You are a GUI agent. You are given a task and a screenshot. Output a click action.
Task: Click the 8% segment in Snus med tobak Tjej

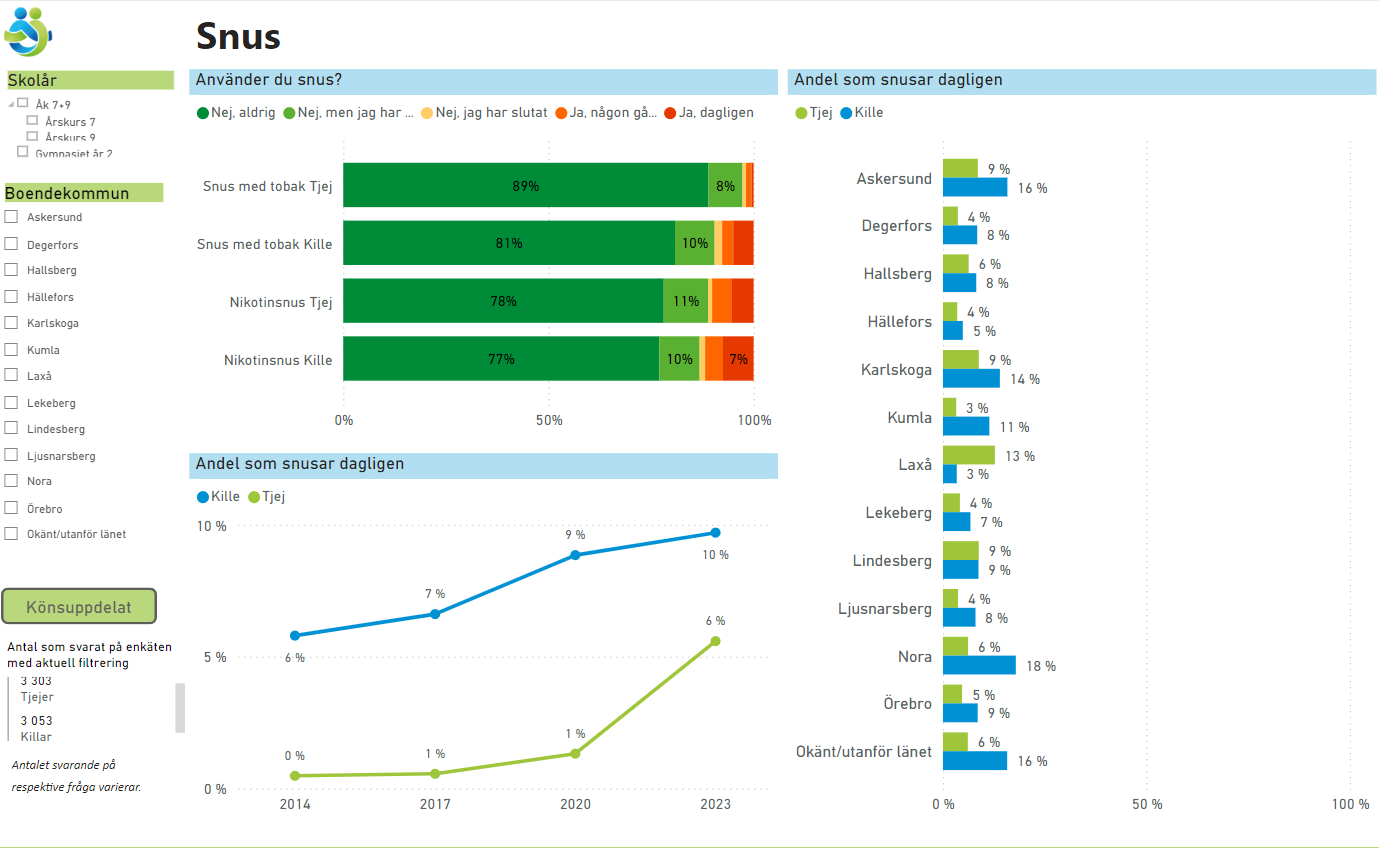click(x=725, y=185)
